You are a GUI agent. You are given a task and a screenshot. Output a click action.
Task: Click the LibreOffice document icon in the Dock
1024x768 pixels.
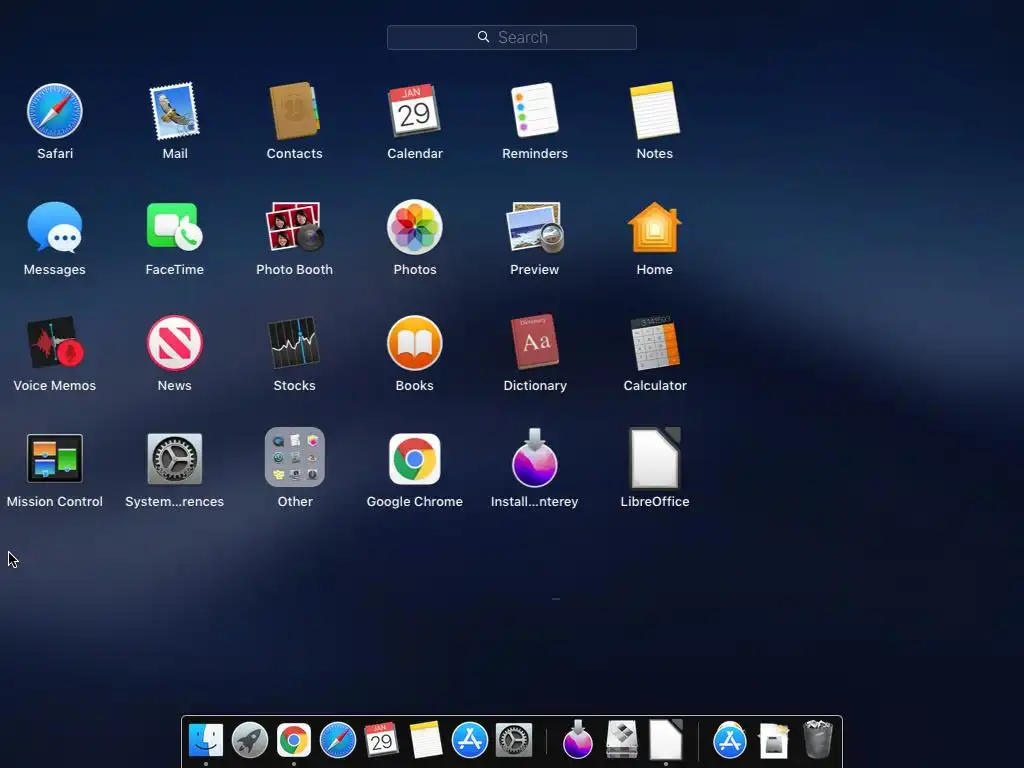pyautogui.click(x=665, y=739)
